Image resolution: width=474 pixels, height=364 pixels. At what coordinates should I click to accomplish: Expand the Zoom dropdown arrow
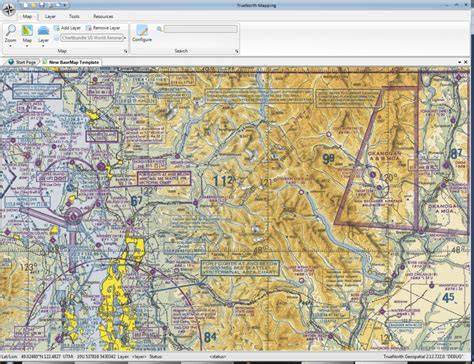(11, 46)
